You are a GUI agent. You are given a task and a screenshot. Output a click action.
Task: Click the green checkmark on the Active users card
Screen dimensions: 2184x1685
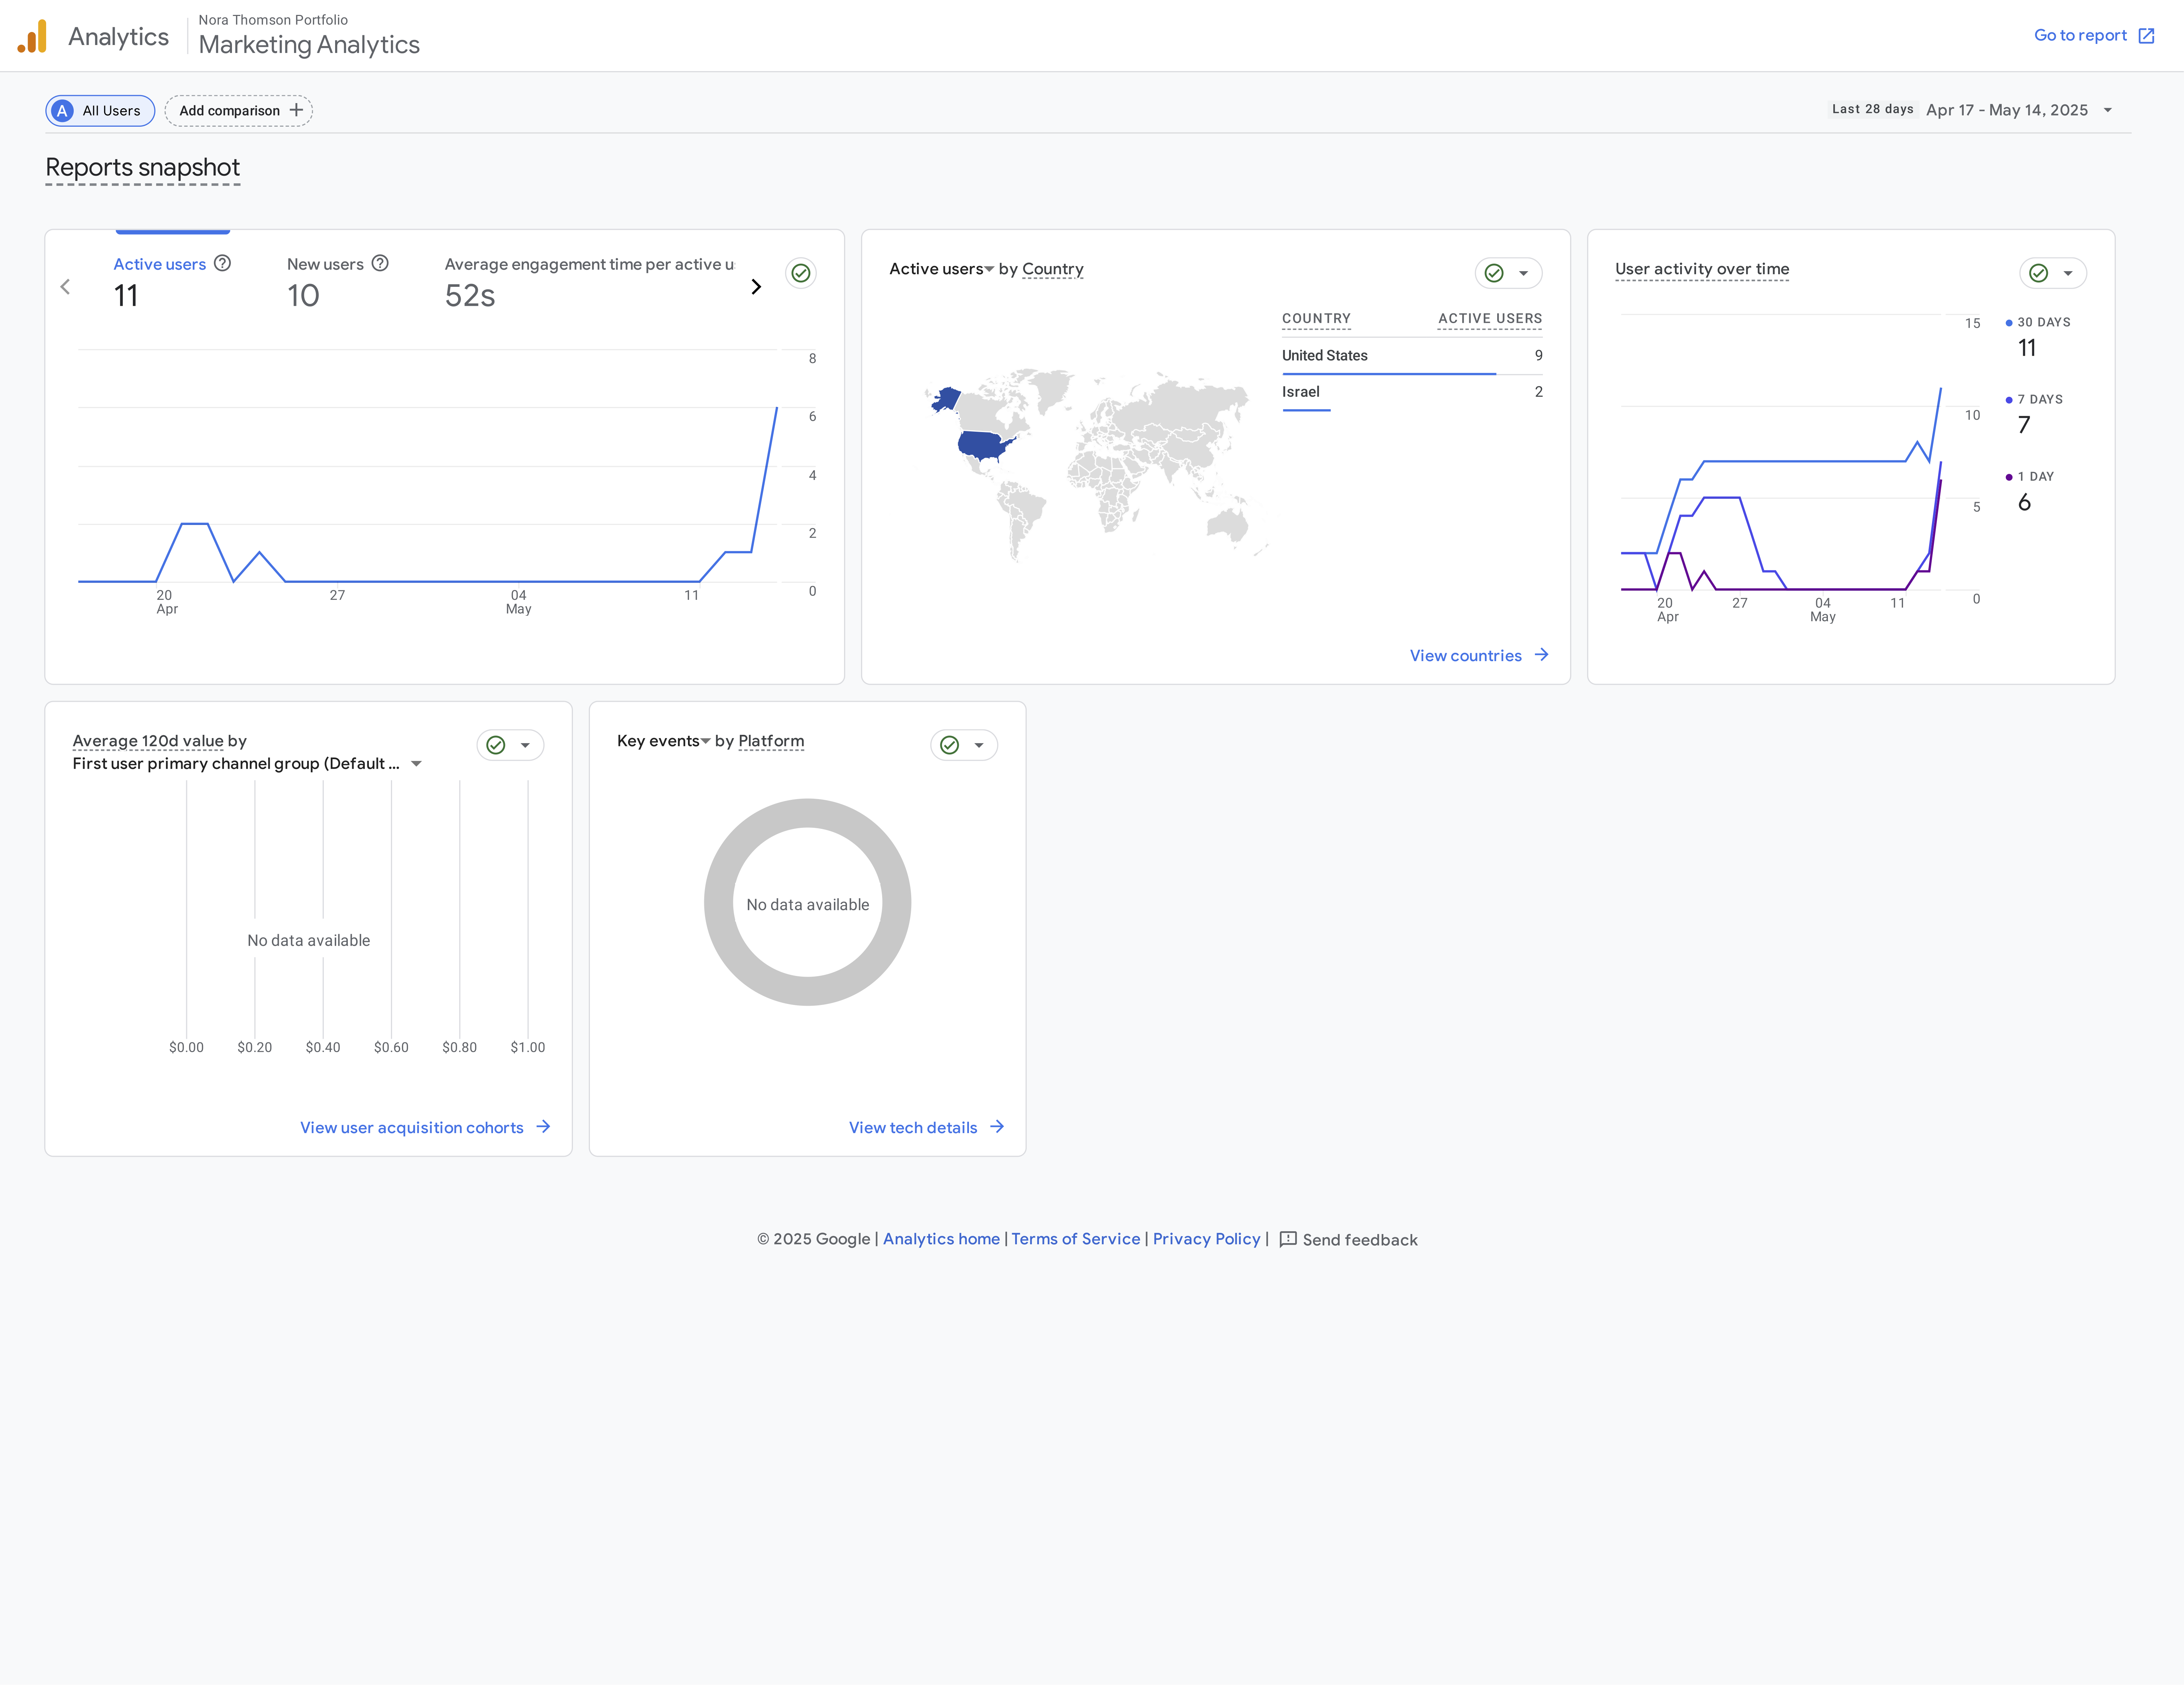click(801, 273)
